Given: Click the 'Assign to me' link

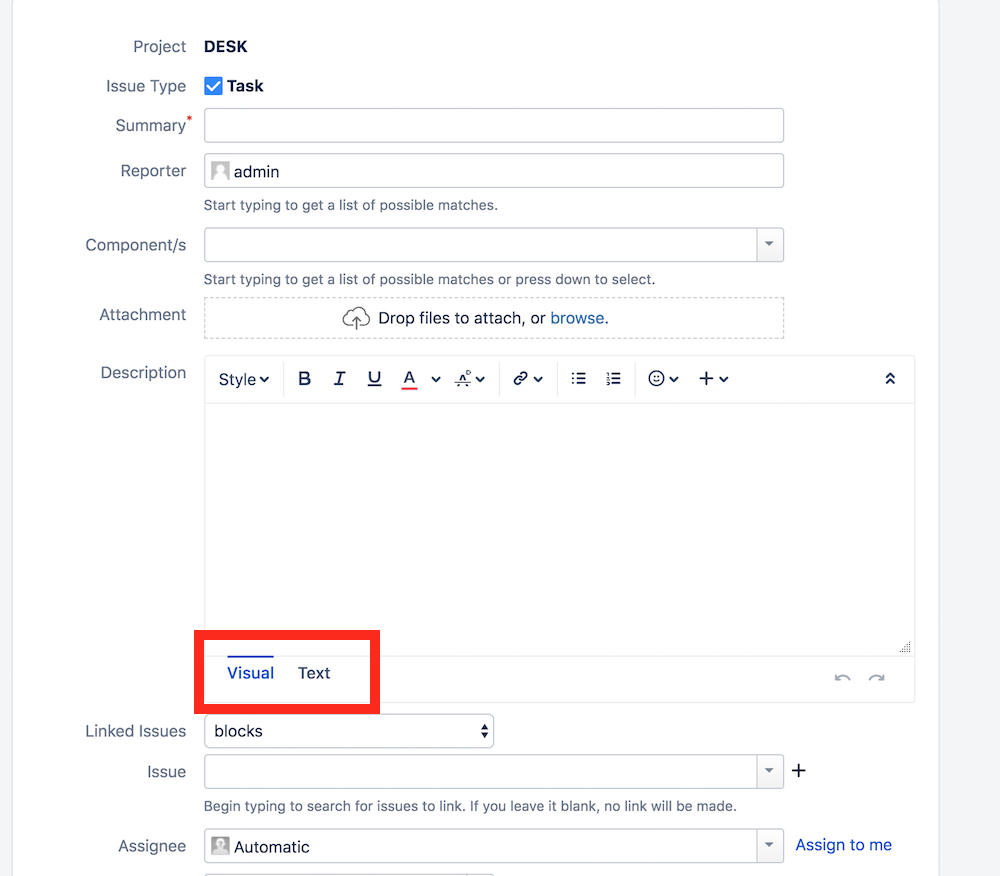Looking at the screenshot, I should pyautogui.click(x=843, y=845).
